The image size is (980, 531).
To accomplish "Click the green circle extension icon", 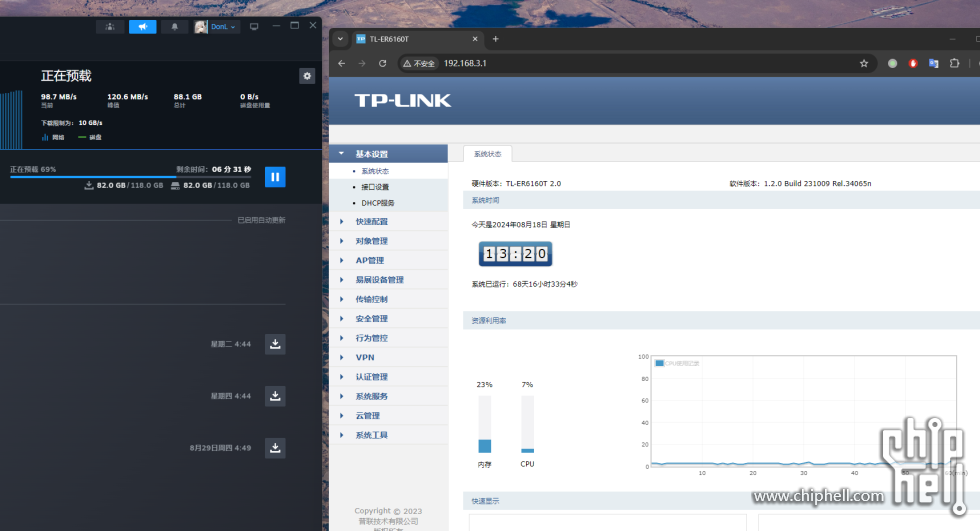I will click(892, 63).
